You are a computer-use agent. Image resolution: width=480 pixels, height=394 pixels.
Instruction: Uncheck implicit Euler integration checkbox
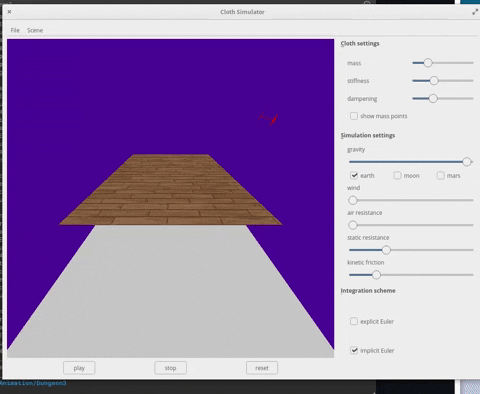click(x=354, y=350)
